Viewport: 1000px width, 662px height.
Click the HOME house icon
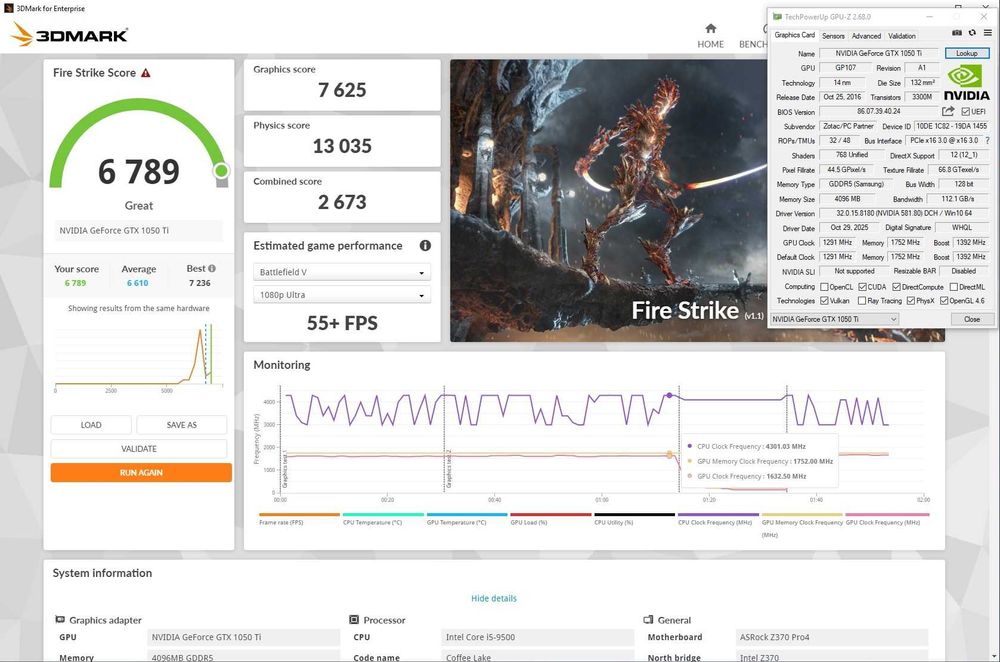point(710,29)
